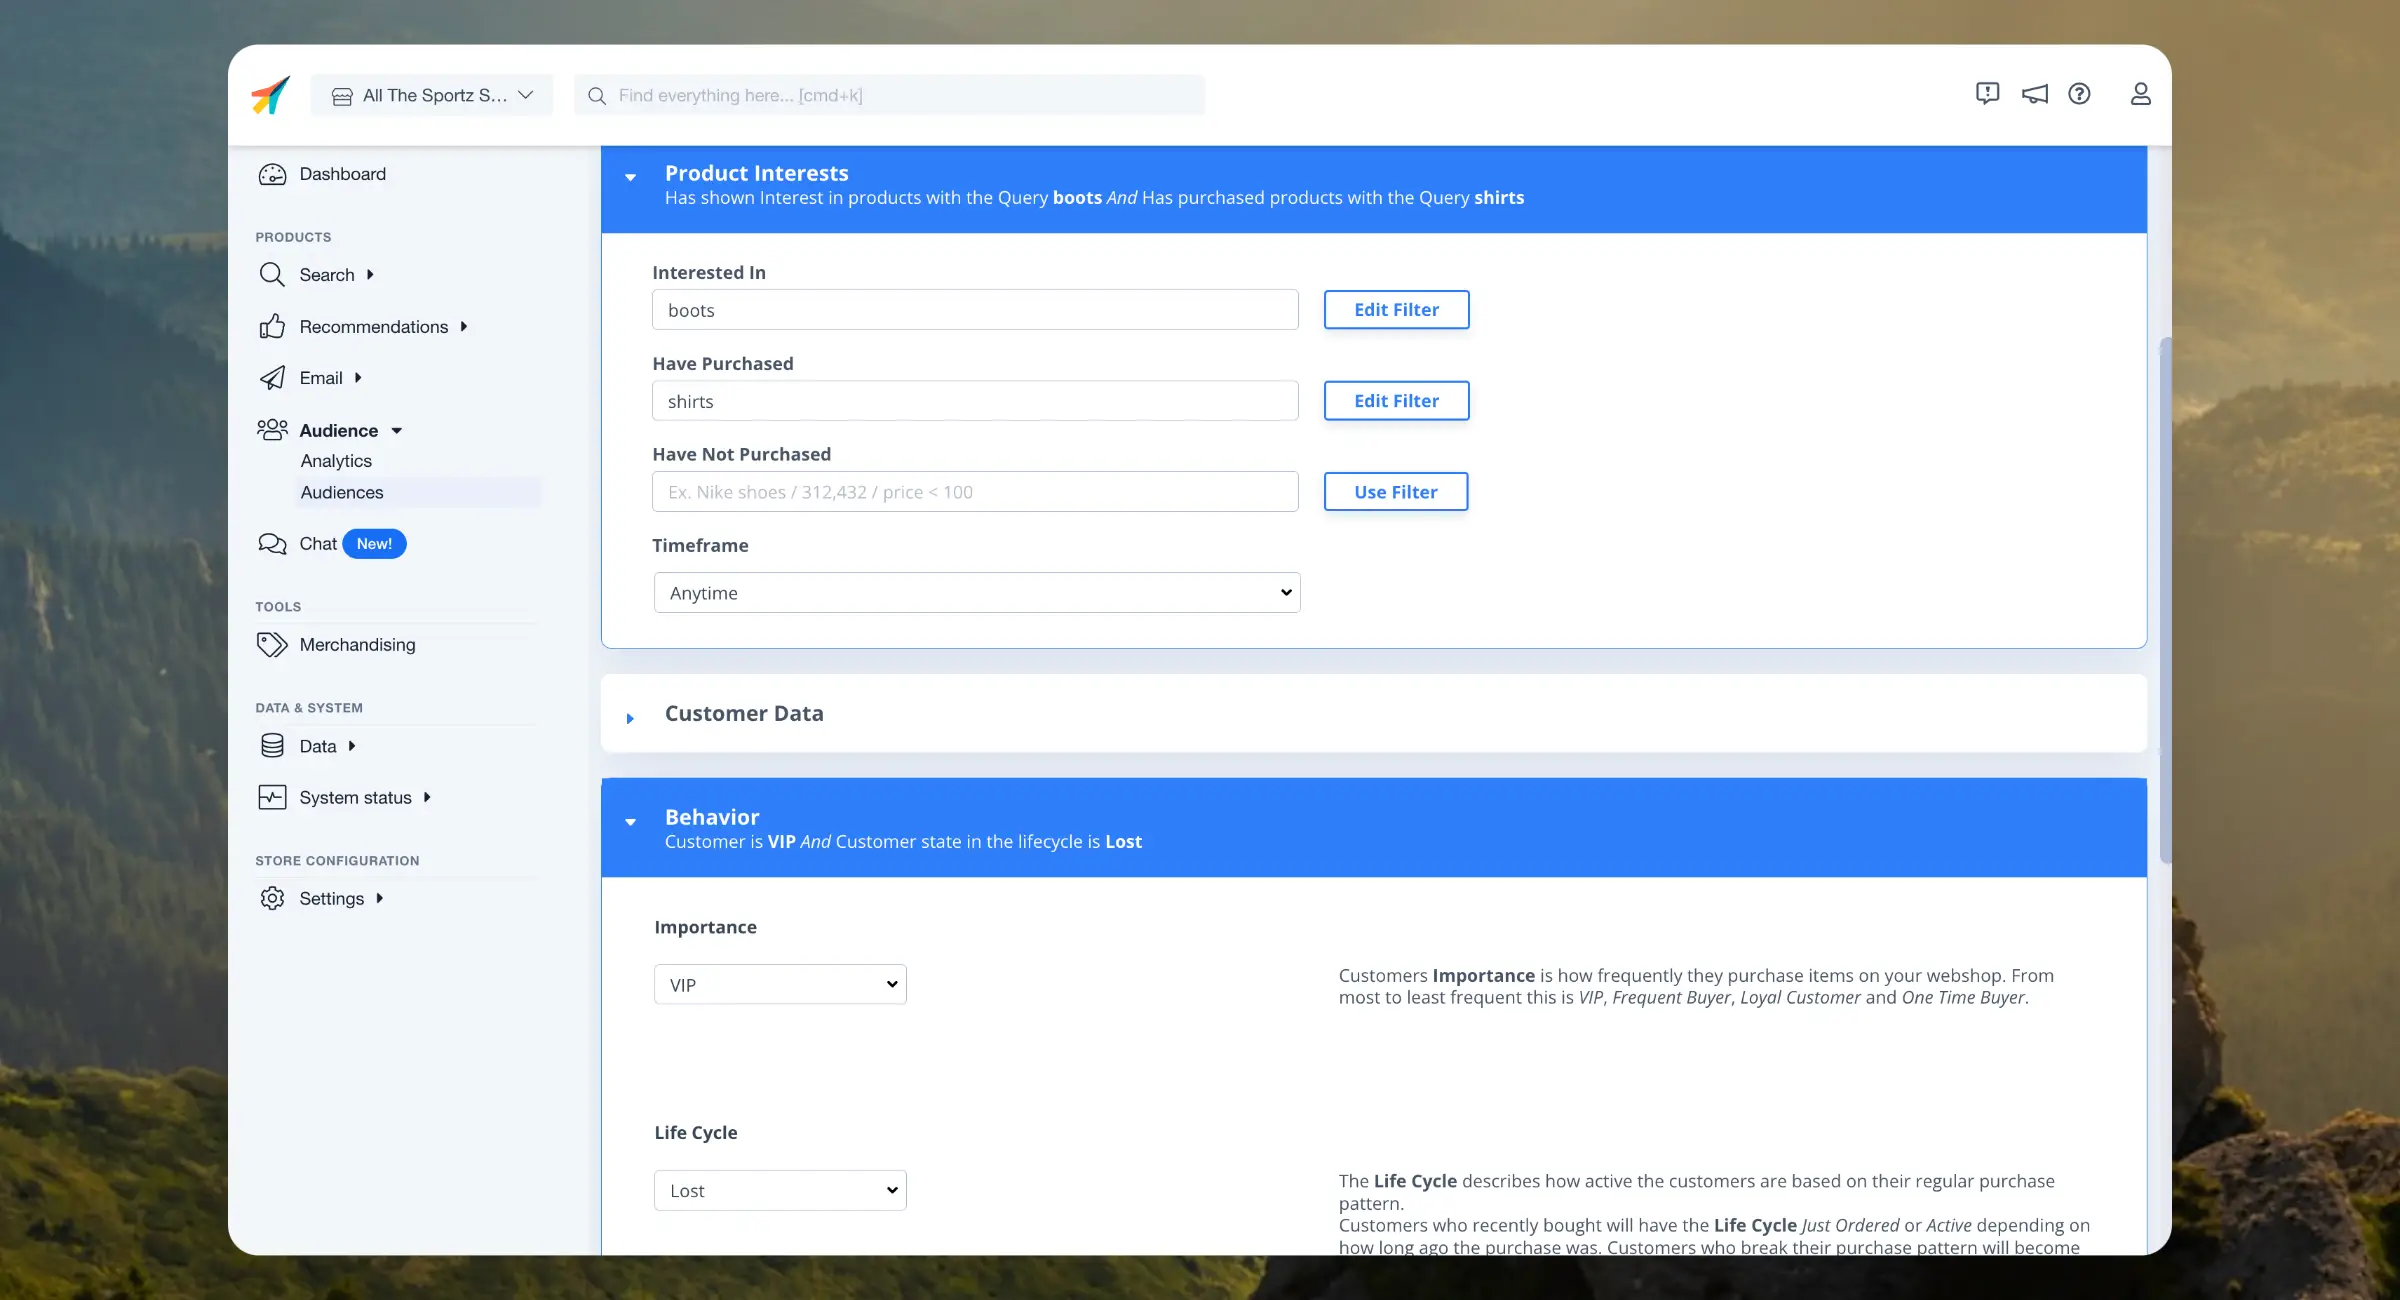Open Merchandising tool

pyautogui.click(x=357, y=645)
